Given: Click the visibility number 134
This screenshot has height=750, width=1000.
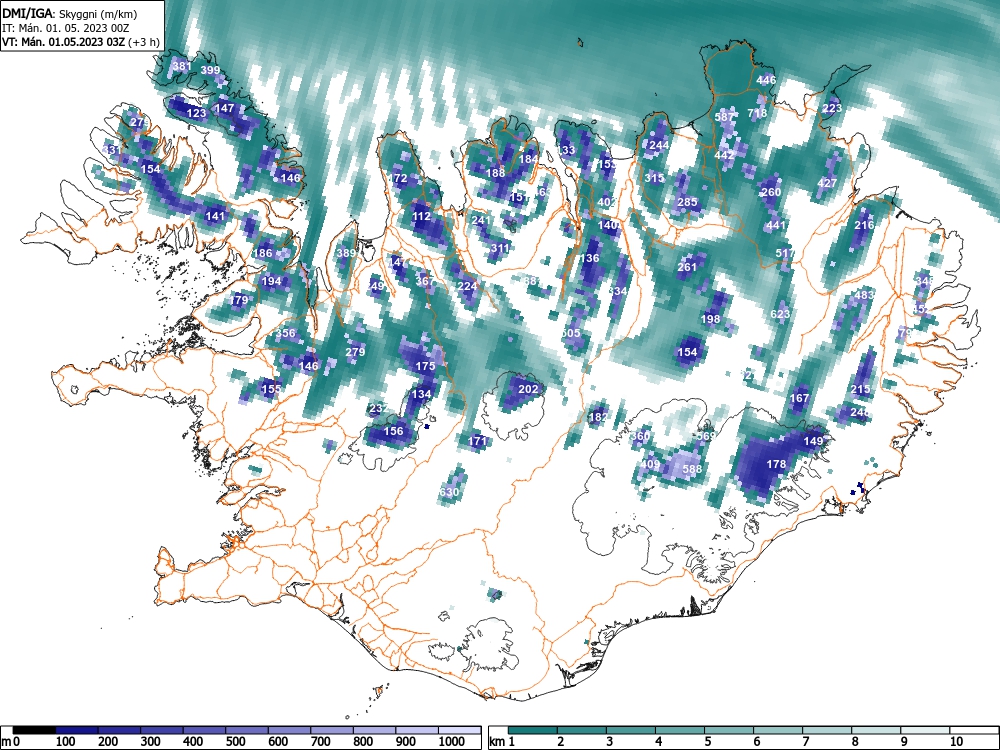Looking at the screenshot, I should [x=421, y=394].
